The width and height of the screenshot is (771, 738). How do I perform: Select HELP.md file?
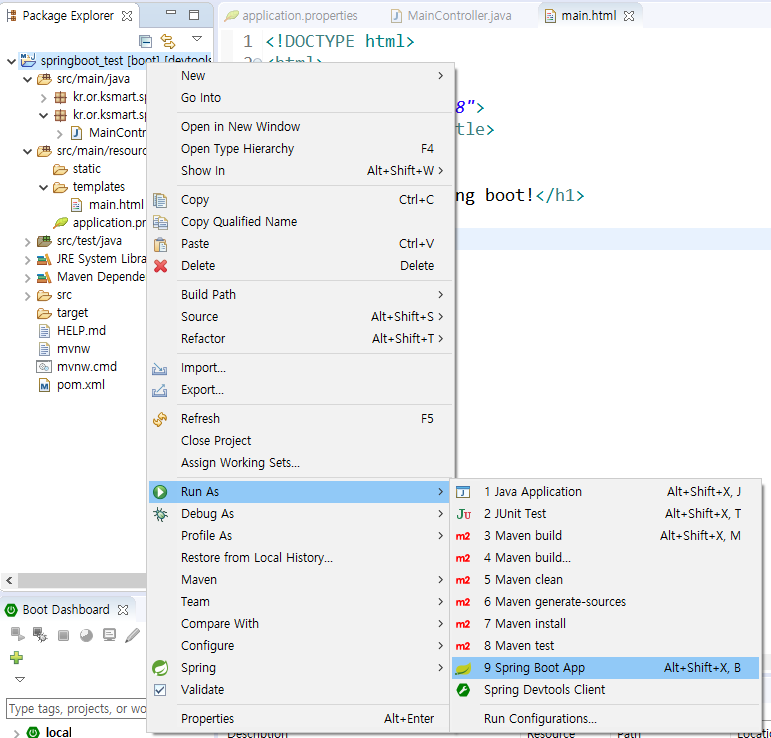click(81, 330)
